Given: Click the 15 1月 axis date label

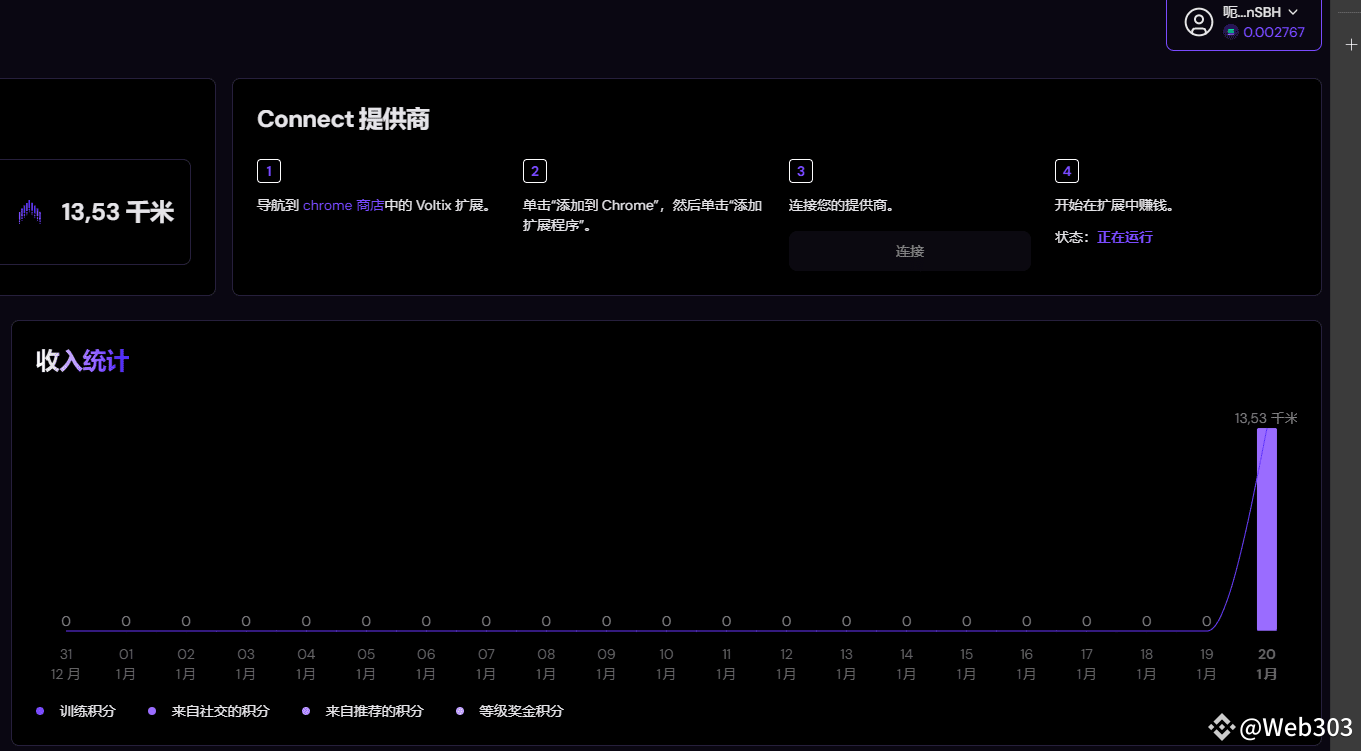Looking at the screenshot, I should click(966, 664).
